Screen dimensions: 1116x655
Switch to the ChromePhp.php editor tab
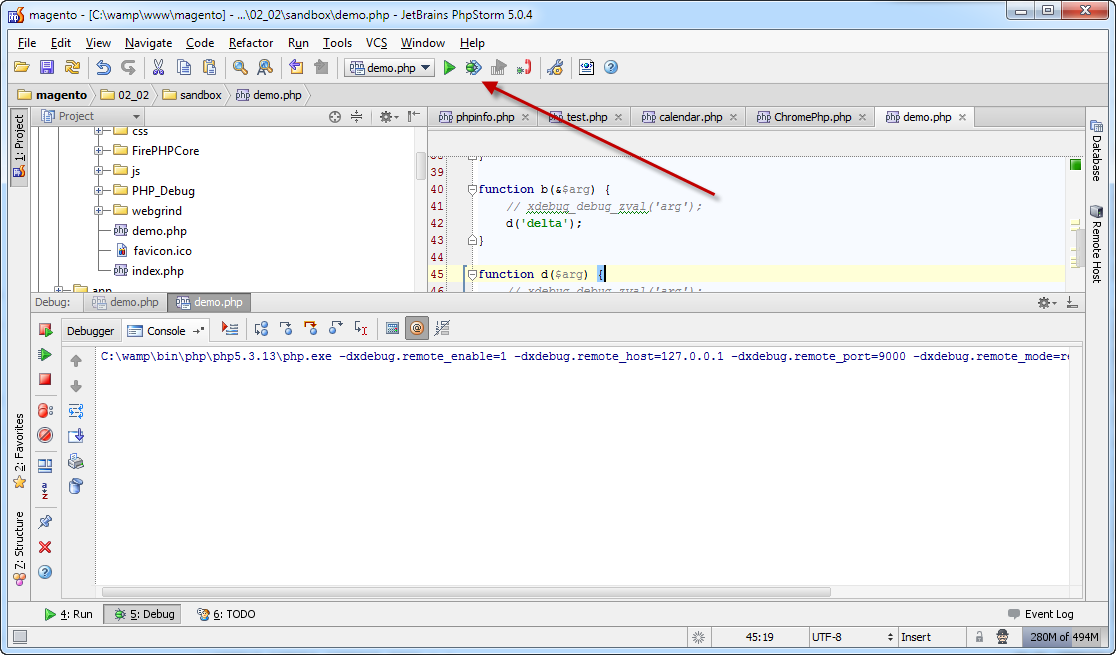click(x=811, y=117)
